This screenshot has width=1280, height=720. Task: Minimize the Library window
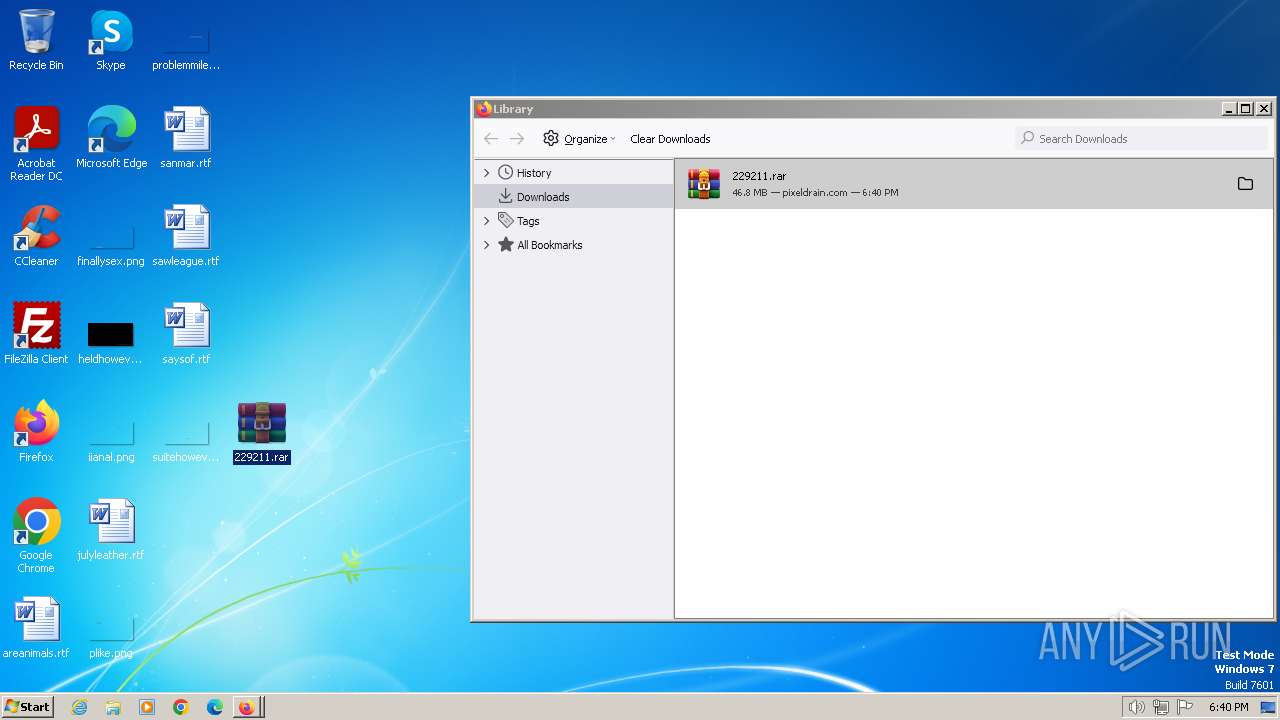point(1229,108)
